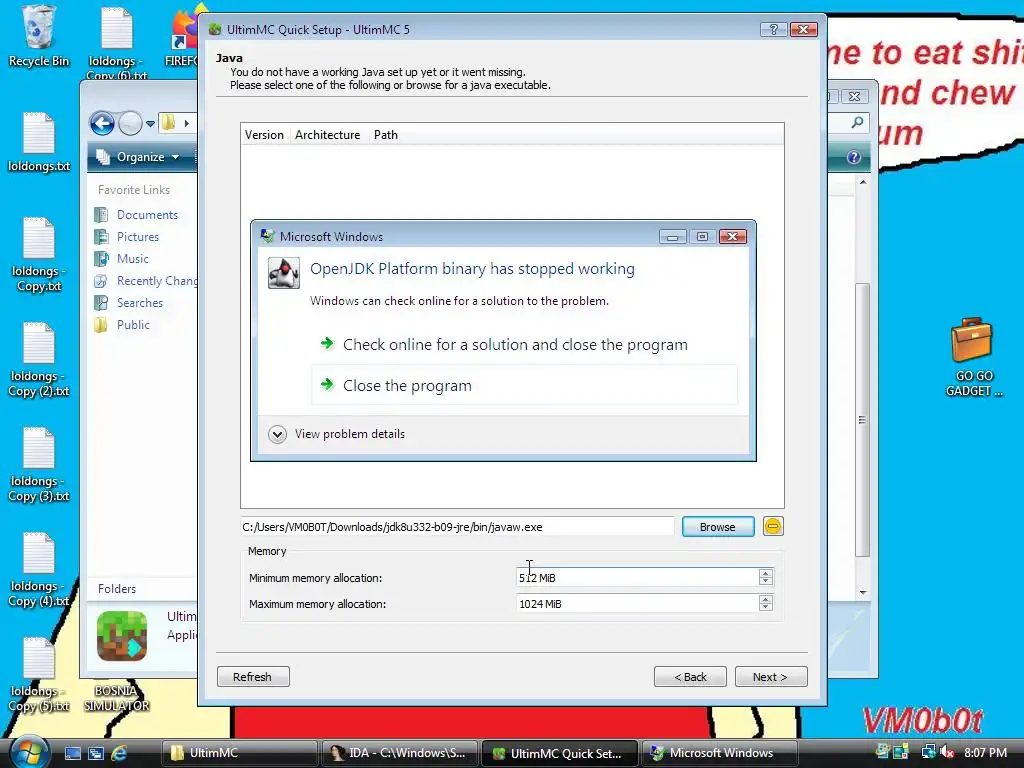Launch Internet Explorer from quick launch
This screenshot has width=1024, height=768.
[x=119, y=753]
